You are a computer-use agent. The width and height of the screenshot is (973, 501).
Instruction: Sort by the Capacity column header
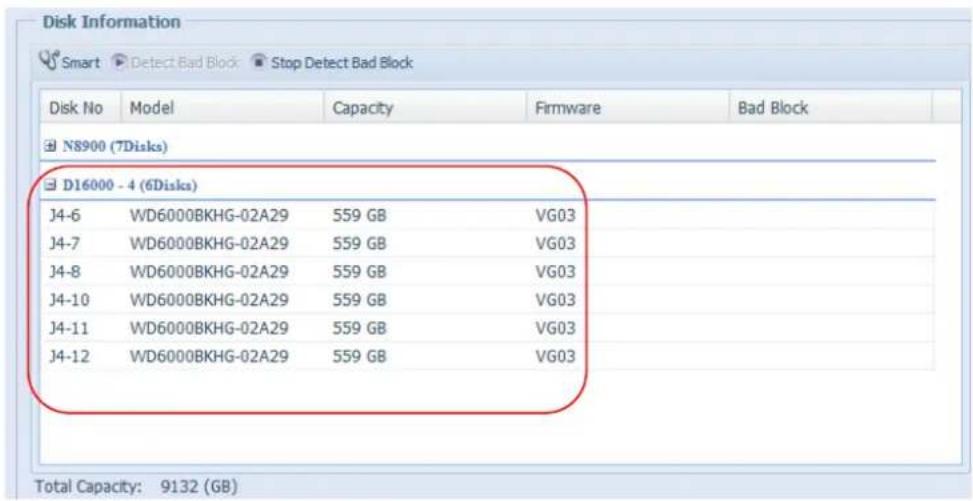(361, 106)
